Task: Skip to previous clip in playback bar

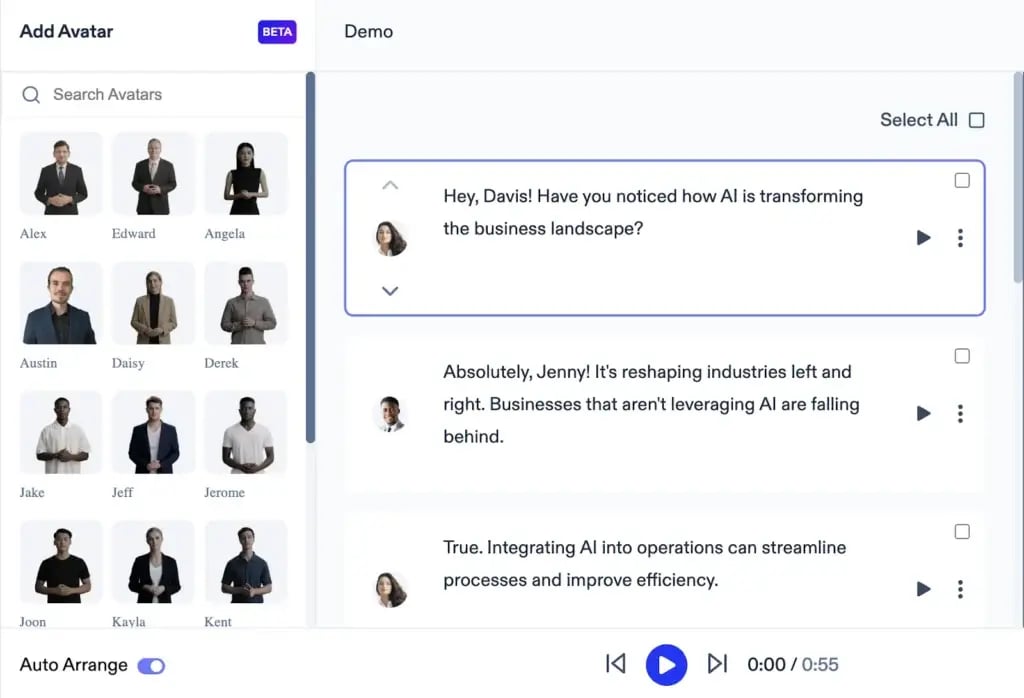Action: coord(616,664)
